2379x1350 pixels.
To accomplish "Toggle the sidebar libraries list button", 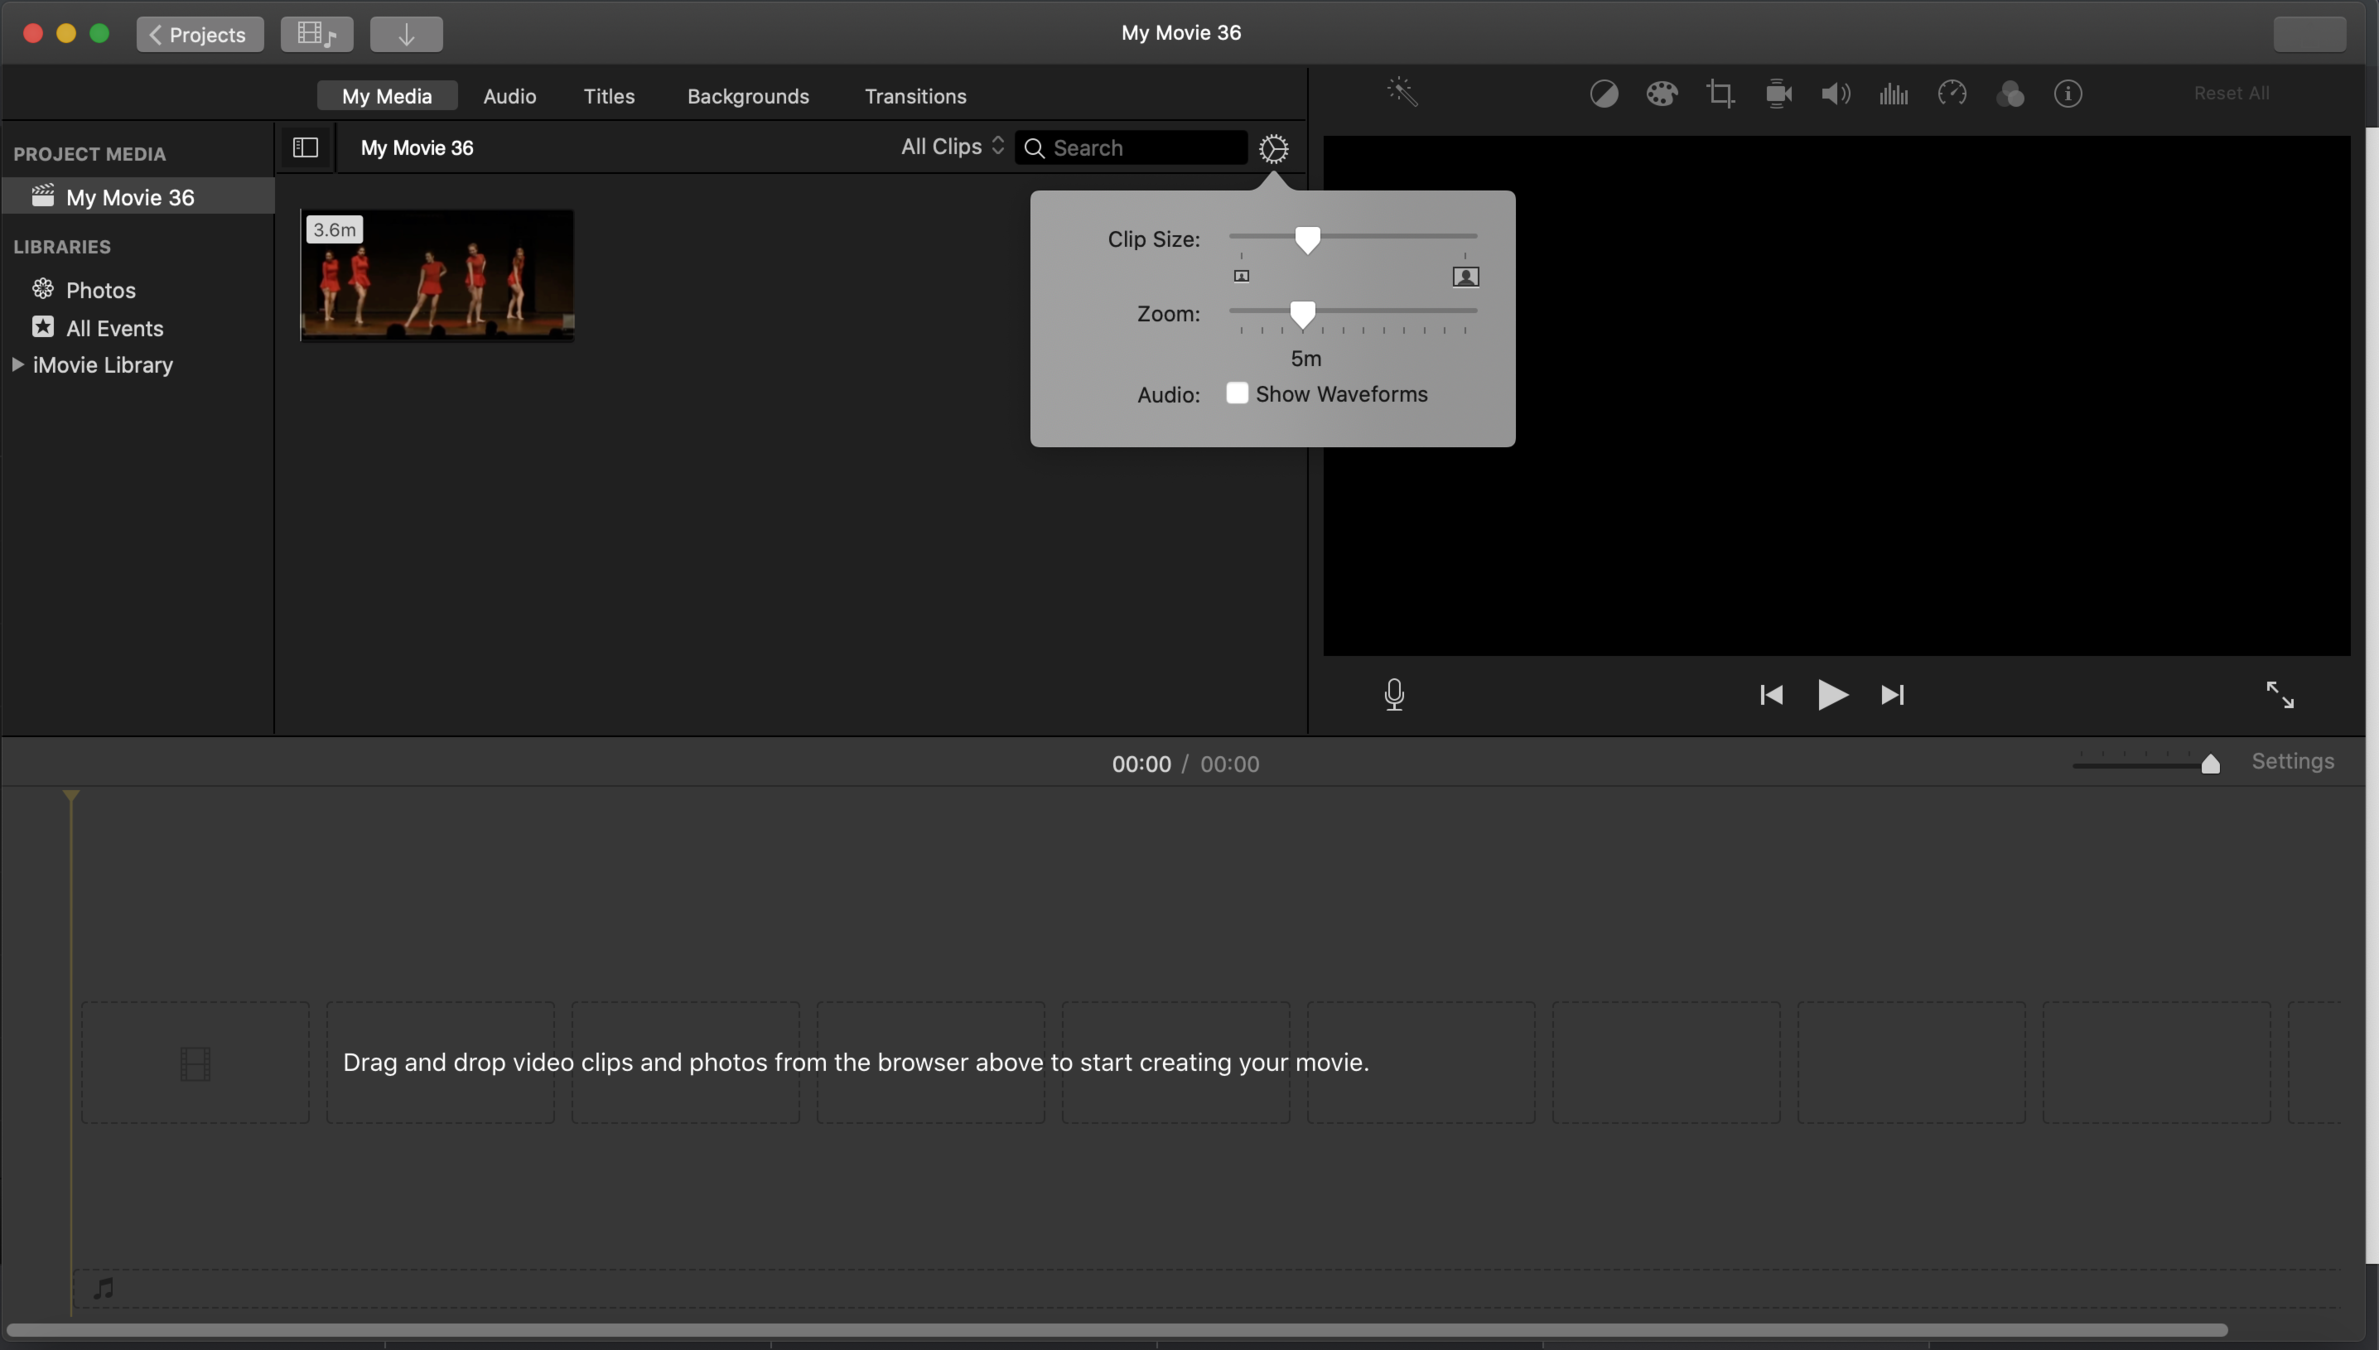I will pyautogui.click(x=305, y=148).
